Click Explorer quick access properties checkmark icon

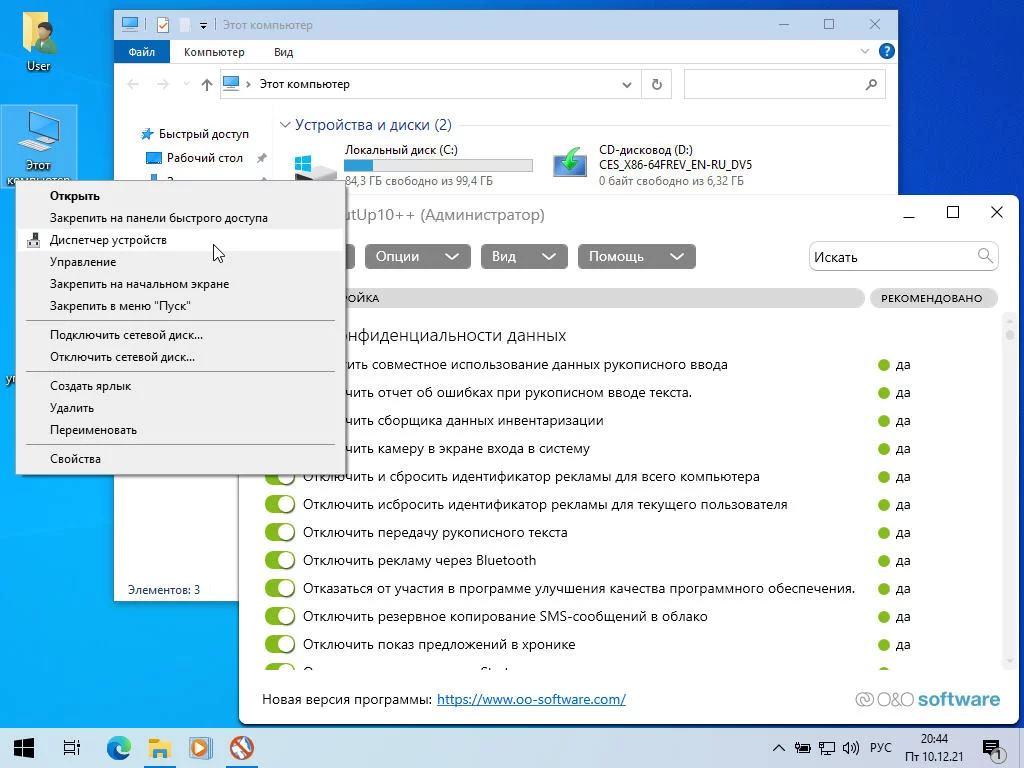point(163,25)
